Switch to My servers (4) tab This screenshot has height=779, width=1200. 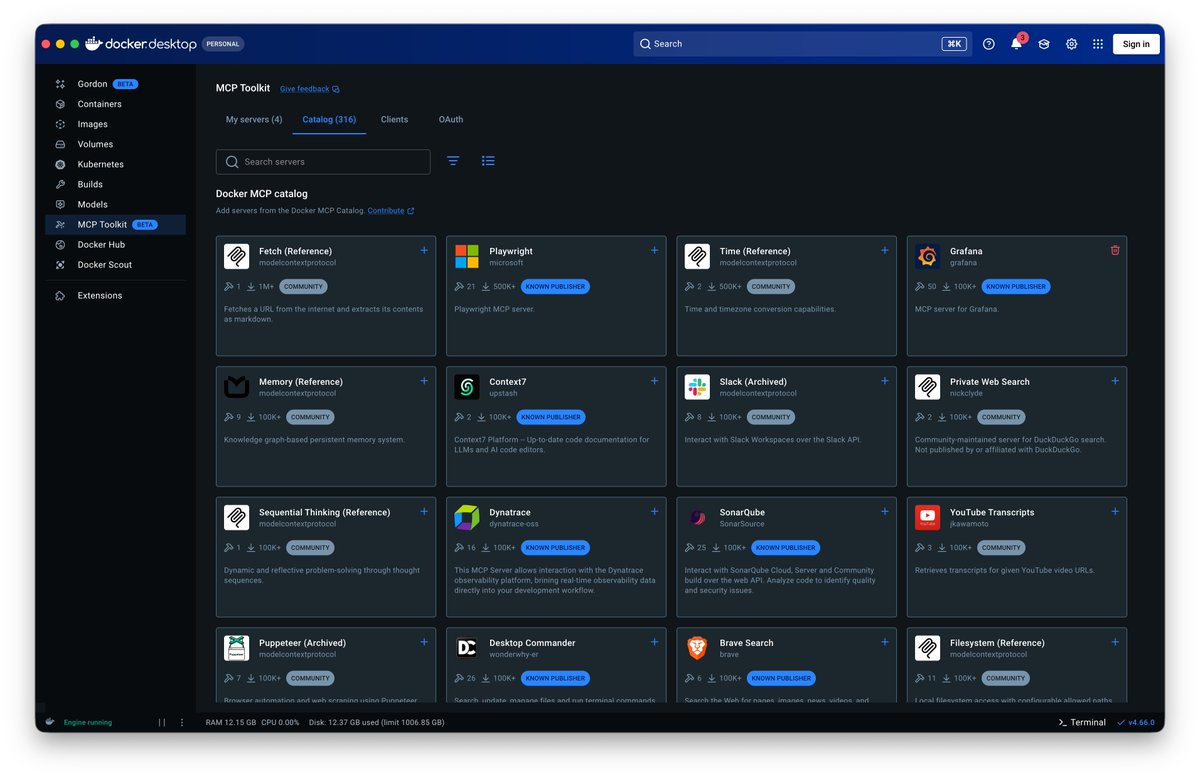pos(254,119)
